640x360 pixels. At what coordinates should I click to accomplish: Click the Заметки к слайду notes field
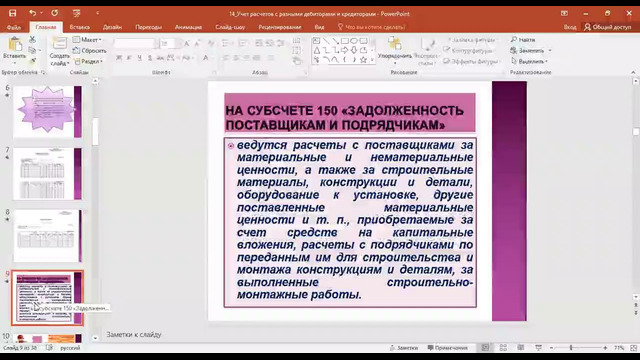[134, 335]
